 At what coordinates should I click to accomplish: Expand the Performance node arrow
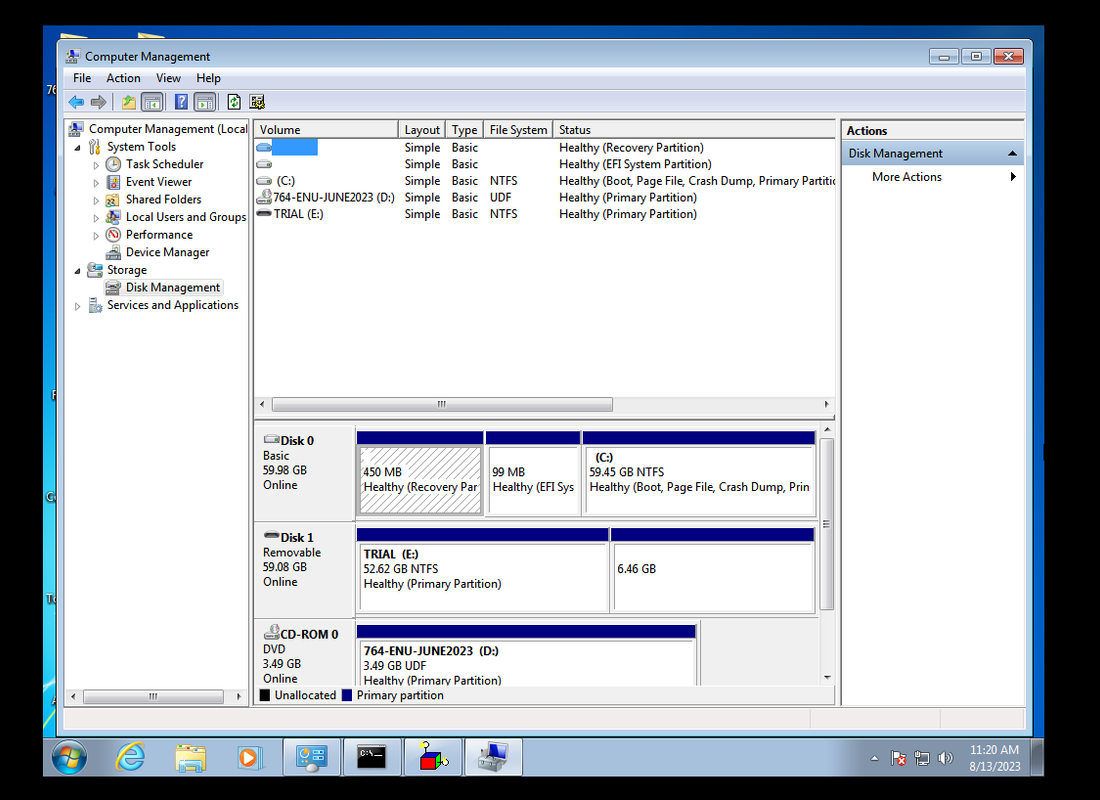click(x=96, y=235)
